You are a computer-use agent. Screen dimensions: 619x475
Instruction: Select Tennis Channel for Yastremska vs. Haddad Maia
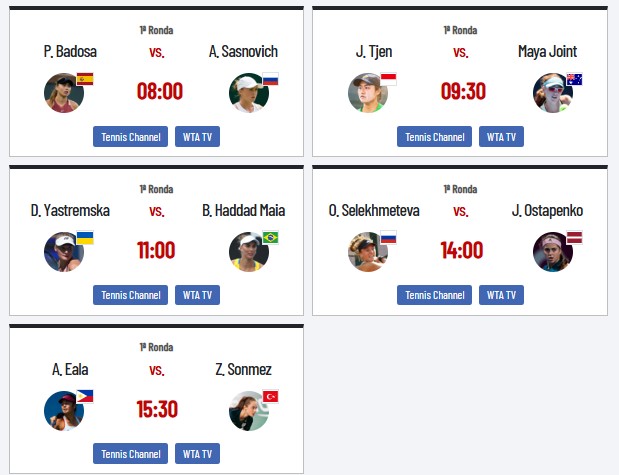(x=131, y=295)
